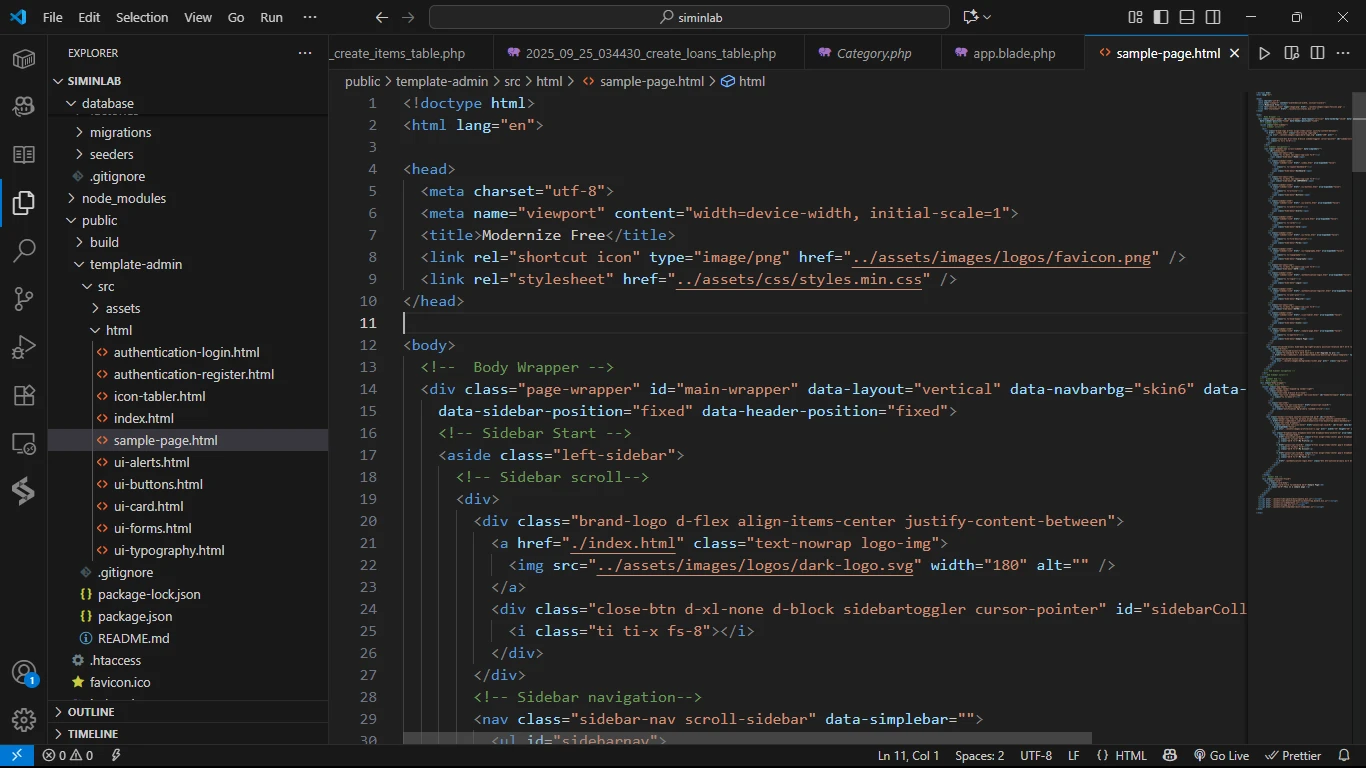Click the Split Editor Right icon
Image resolution: width=1366 pixels, height=768 pixels.
(1317, 53)
